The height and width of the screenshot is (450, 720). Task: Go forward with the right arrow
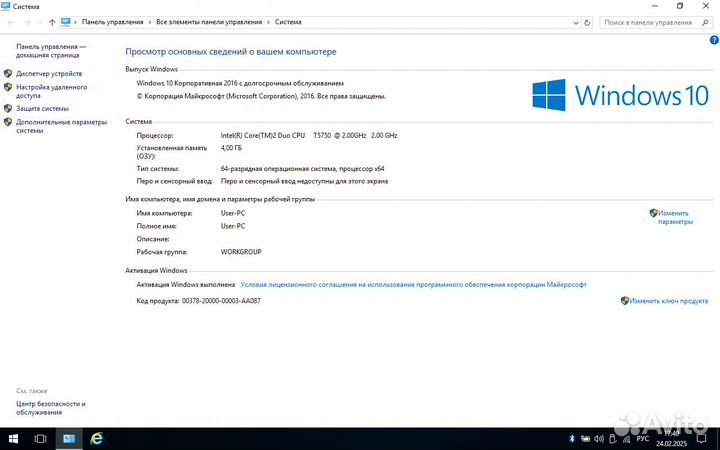click(x=28, y=22)
